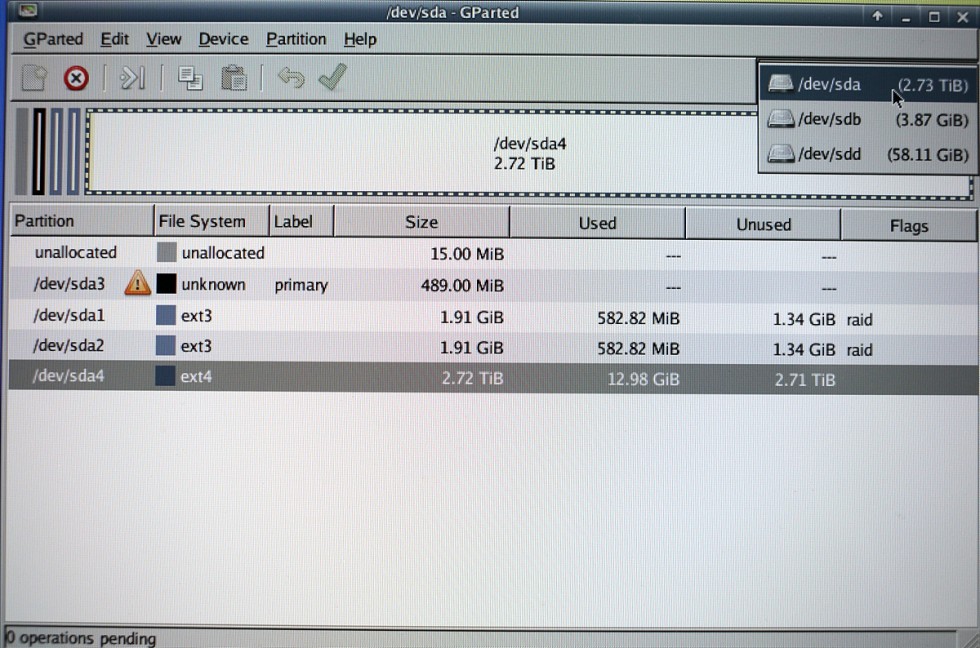
Task: Switch to /dev/sdd 58.11 GiB device
Action: point(866,154)
